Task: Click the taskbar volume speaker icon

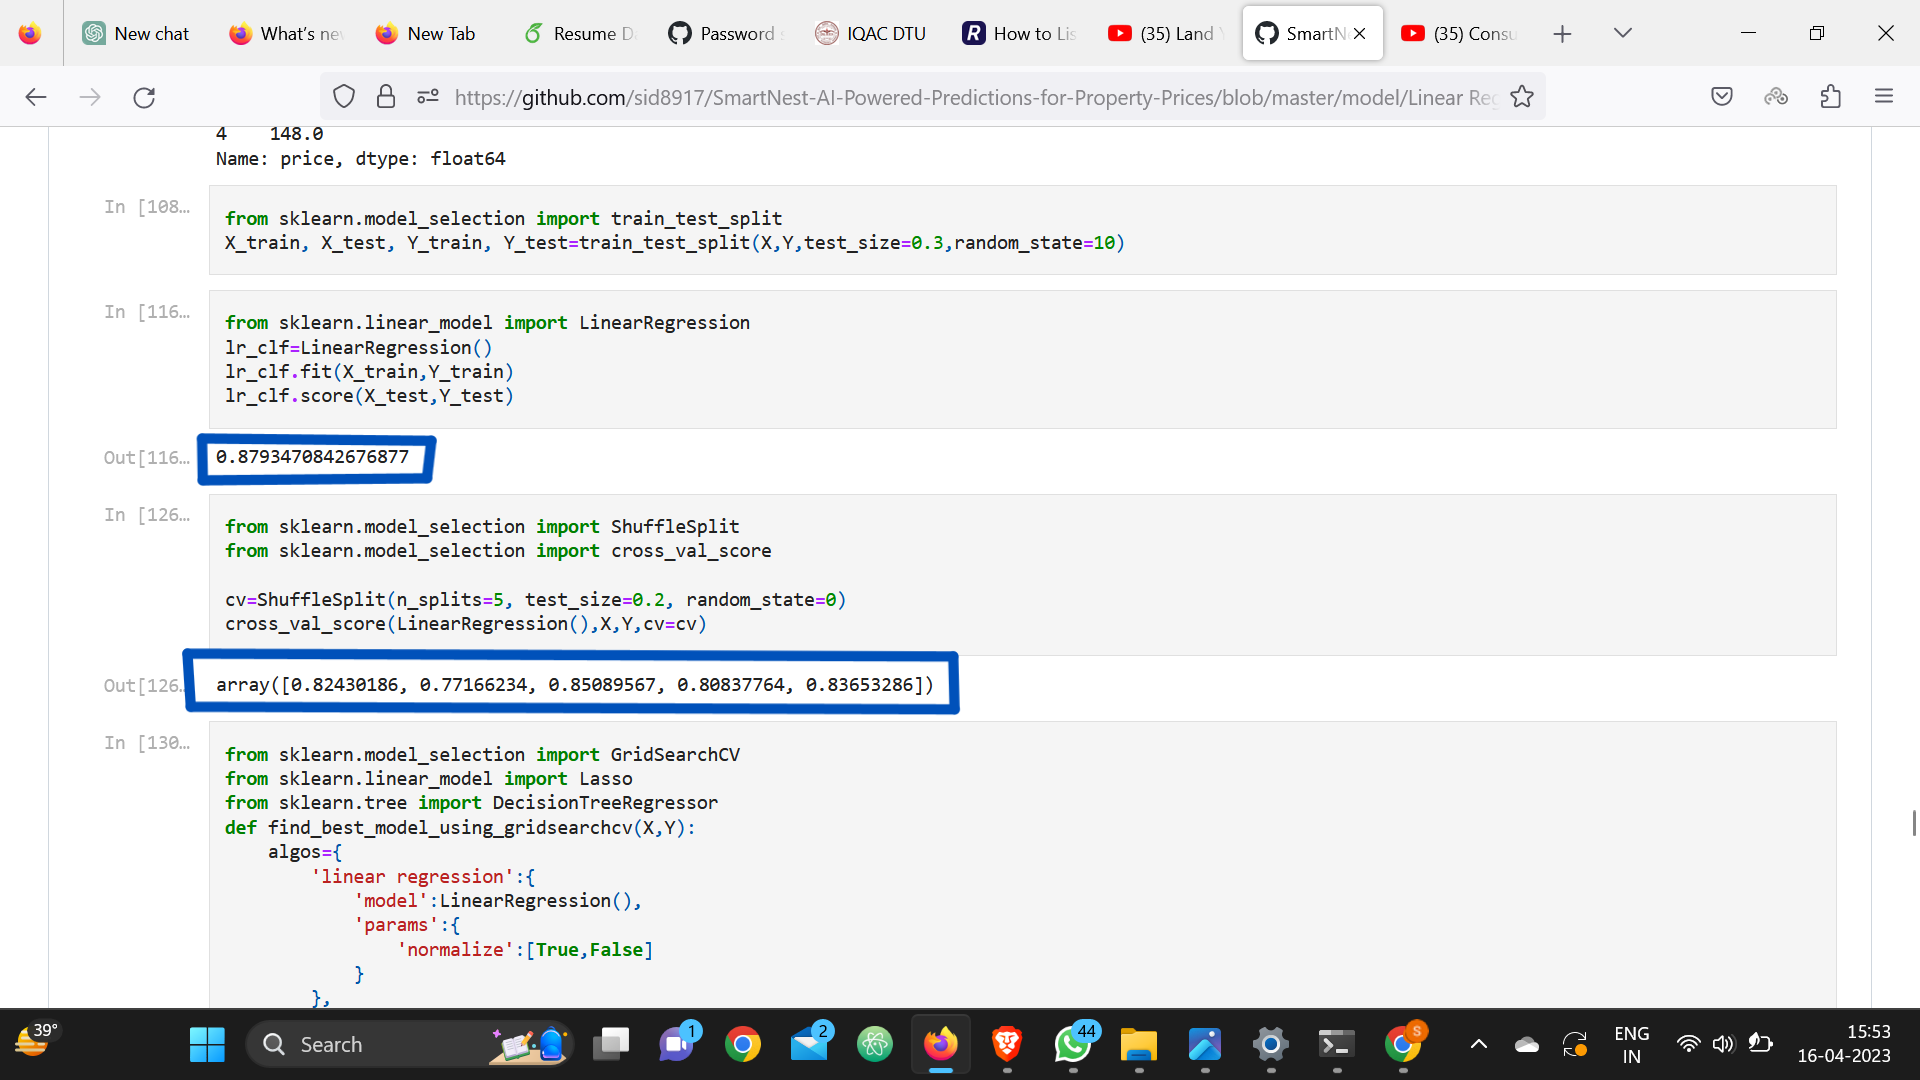Action: 1722,1045
